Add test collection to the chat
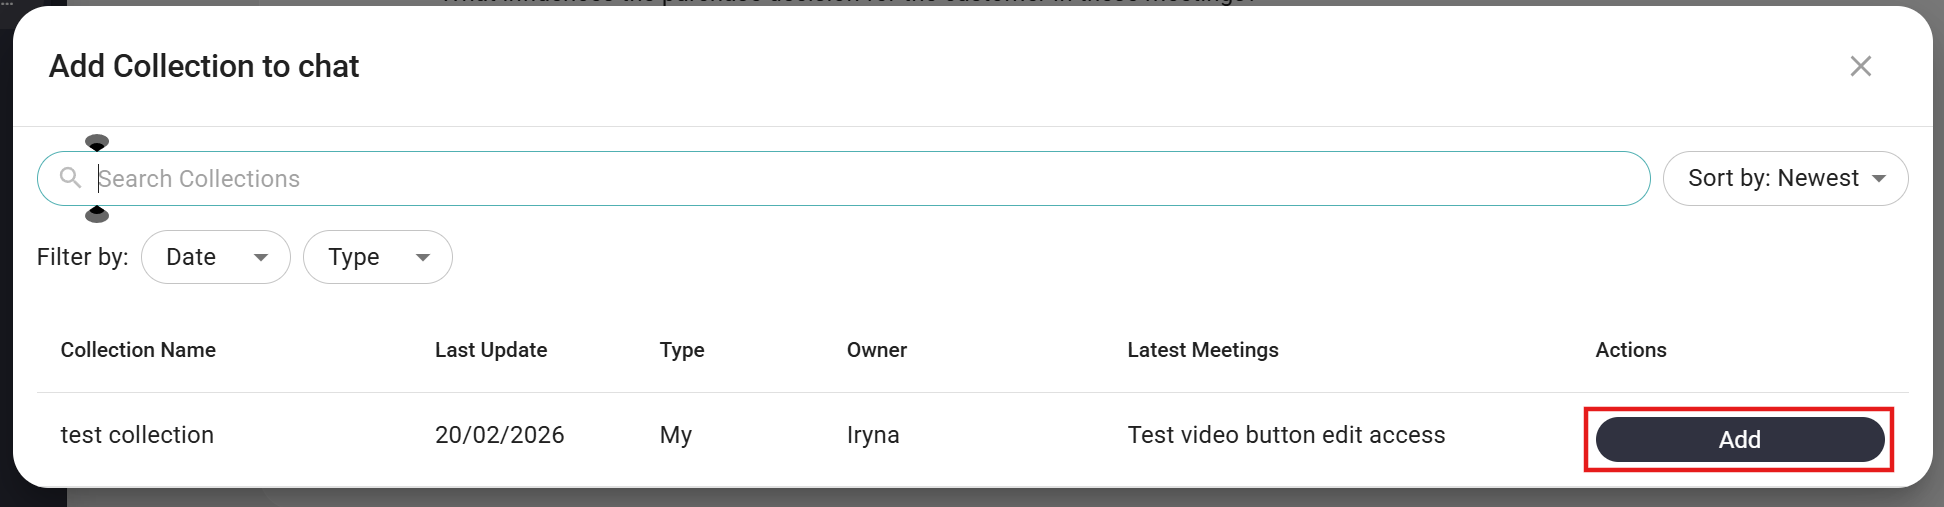 (1739, 440)
